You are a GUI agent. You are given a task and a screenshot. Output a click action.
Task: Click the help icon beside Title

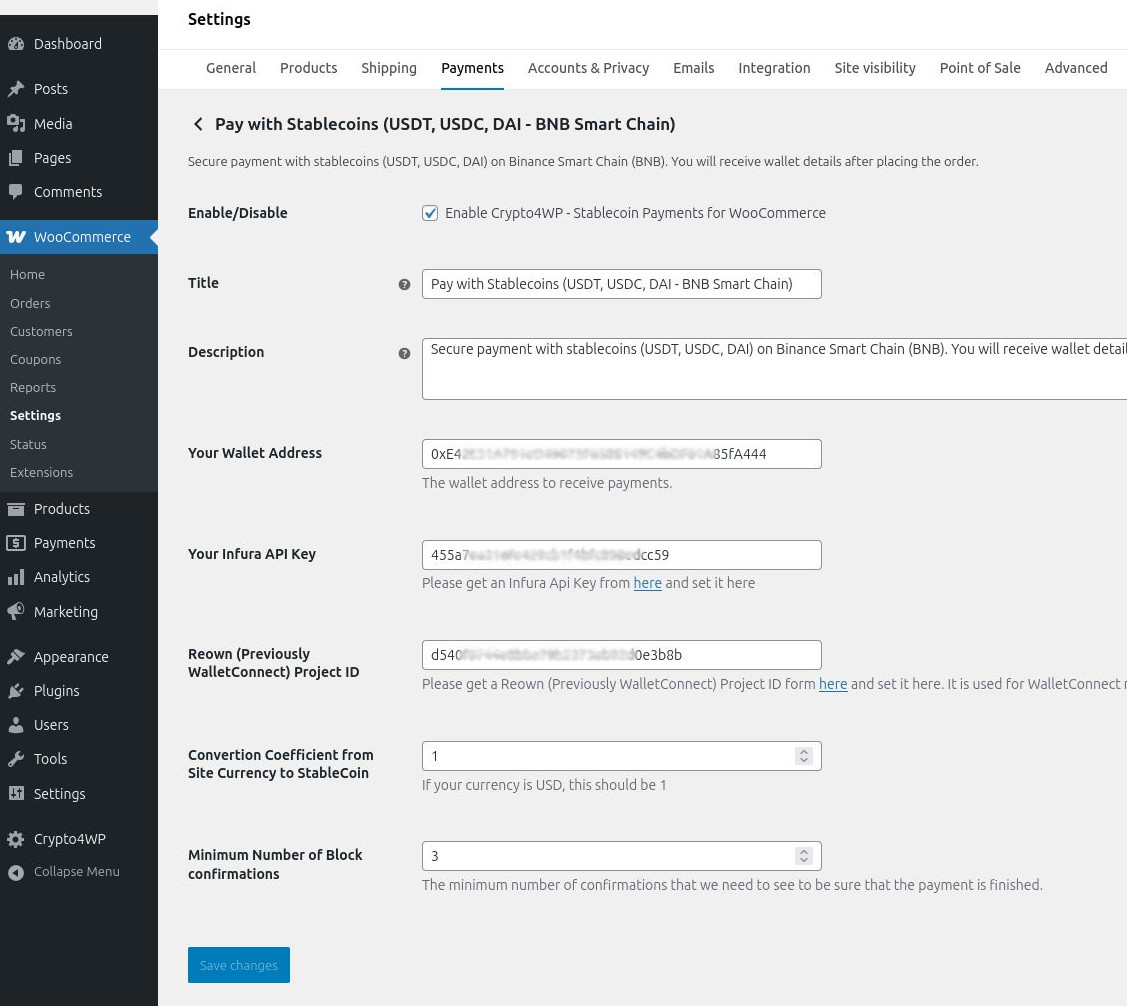pos(404,285)
